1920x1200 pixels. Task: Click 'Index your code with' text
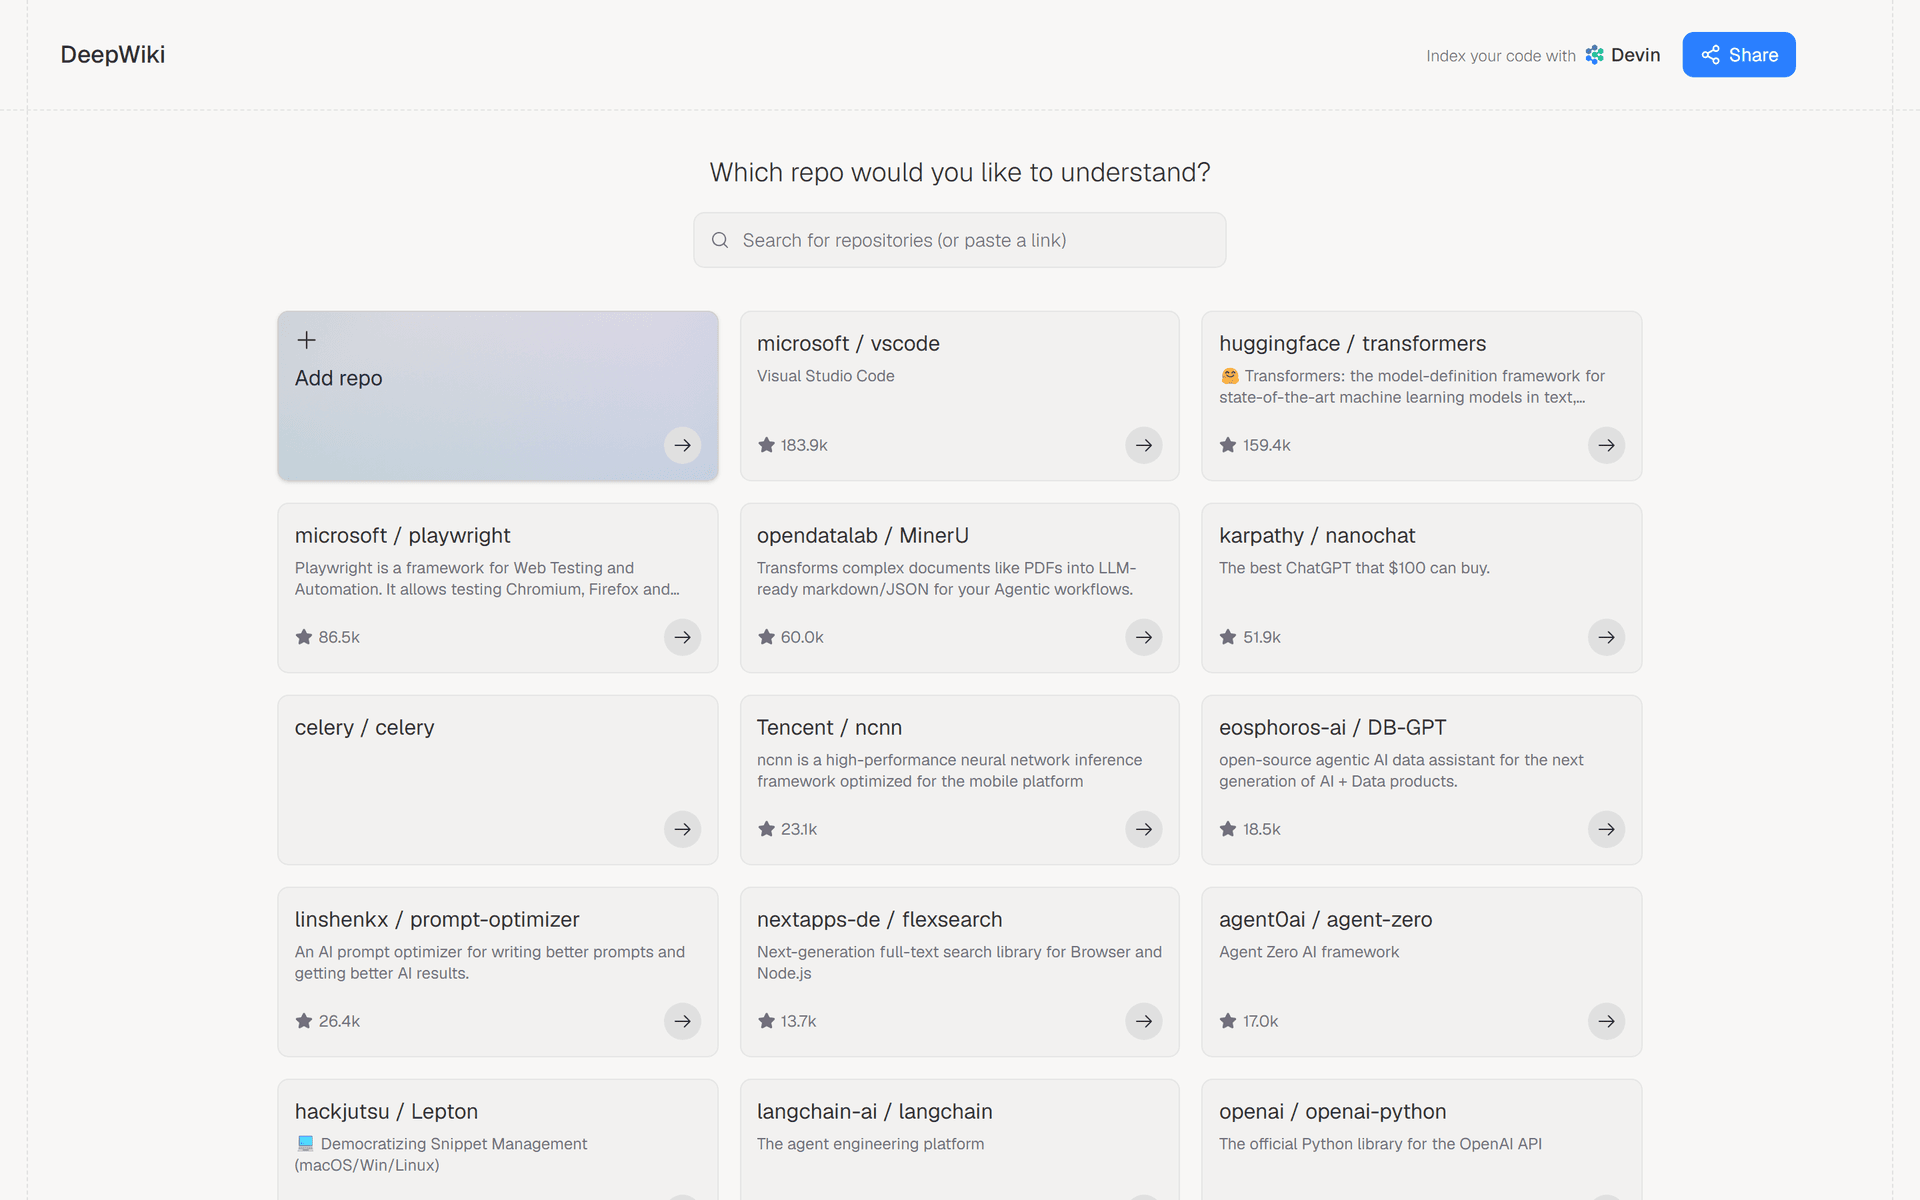click(1501, 56)
